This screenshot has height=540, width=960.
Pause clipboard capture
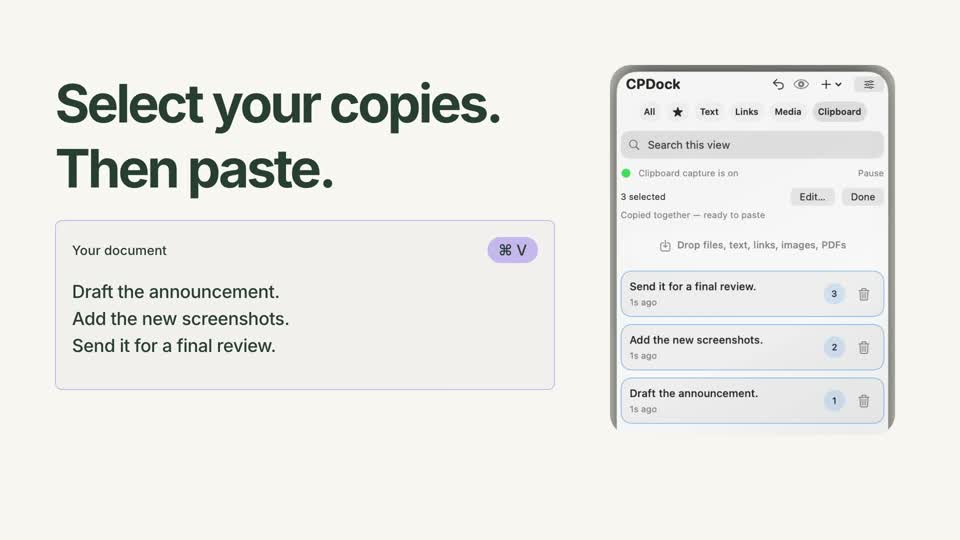[870, 173]
